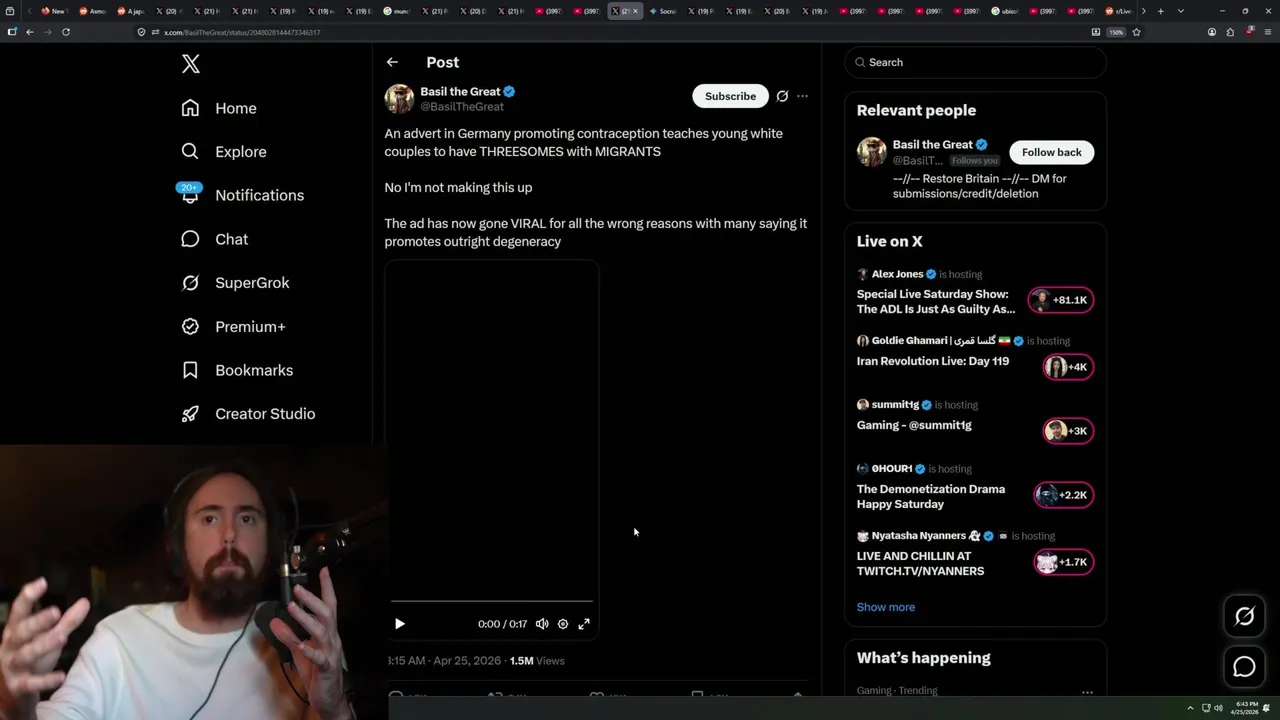This screenshot has height=720, width=1280.
Task: Open the floating Grok button
Action: (1244, 617)
